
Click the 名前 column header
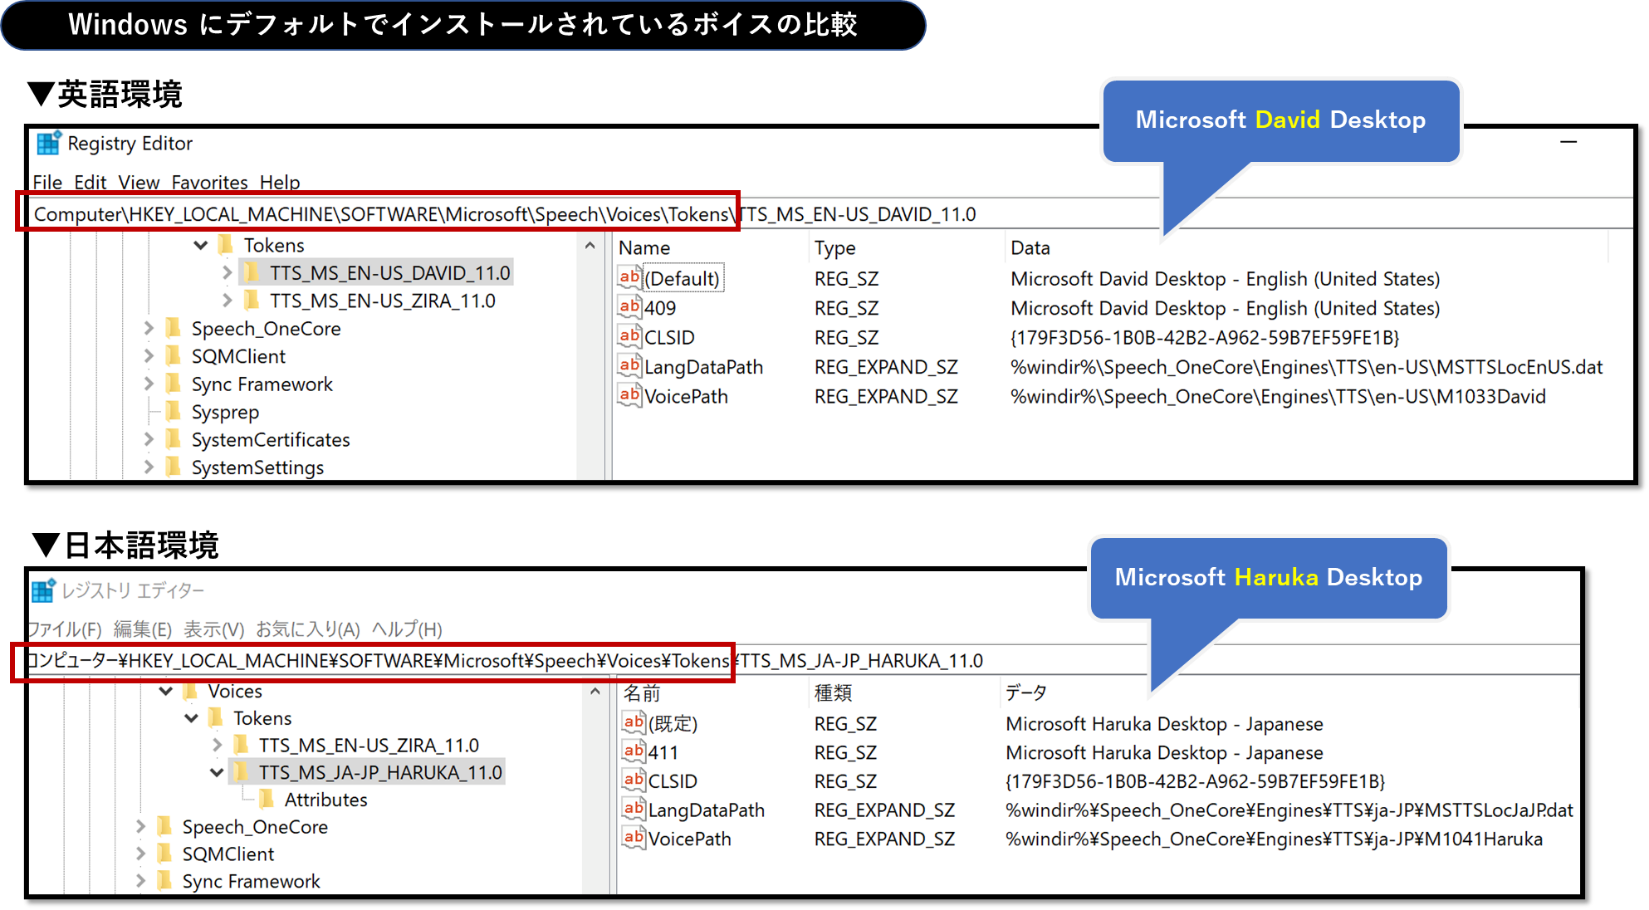(x=642, y=693)
